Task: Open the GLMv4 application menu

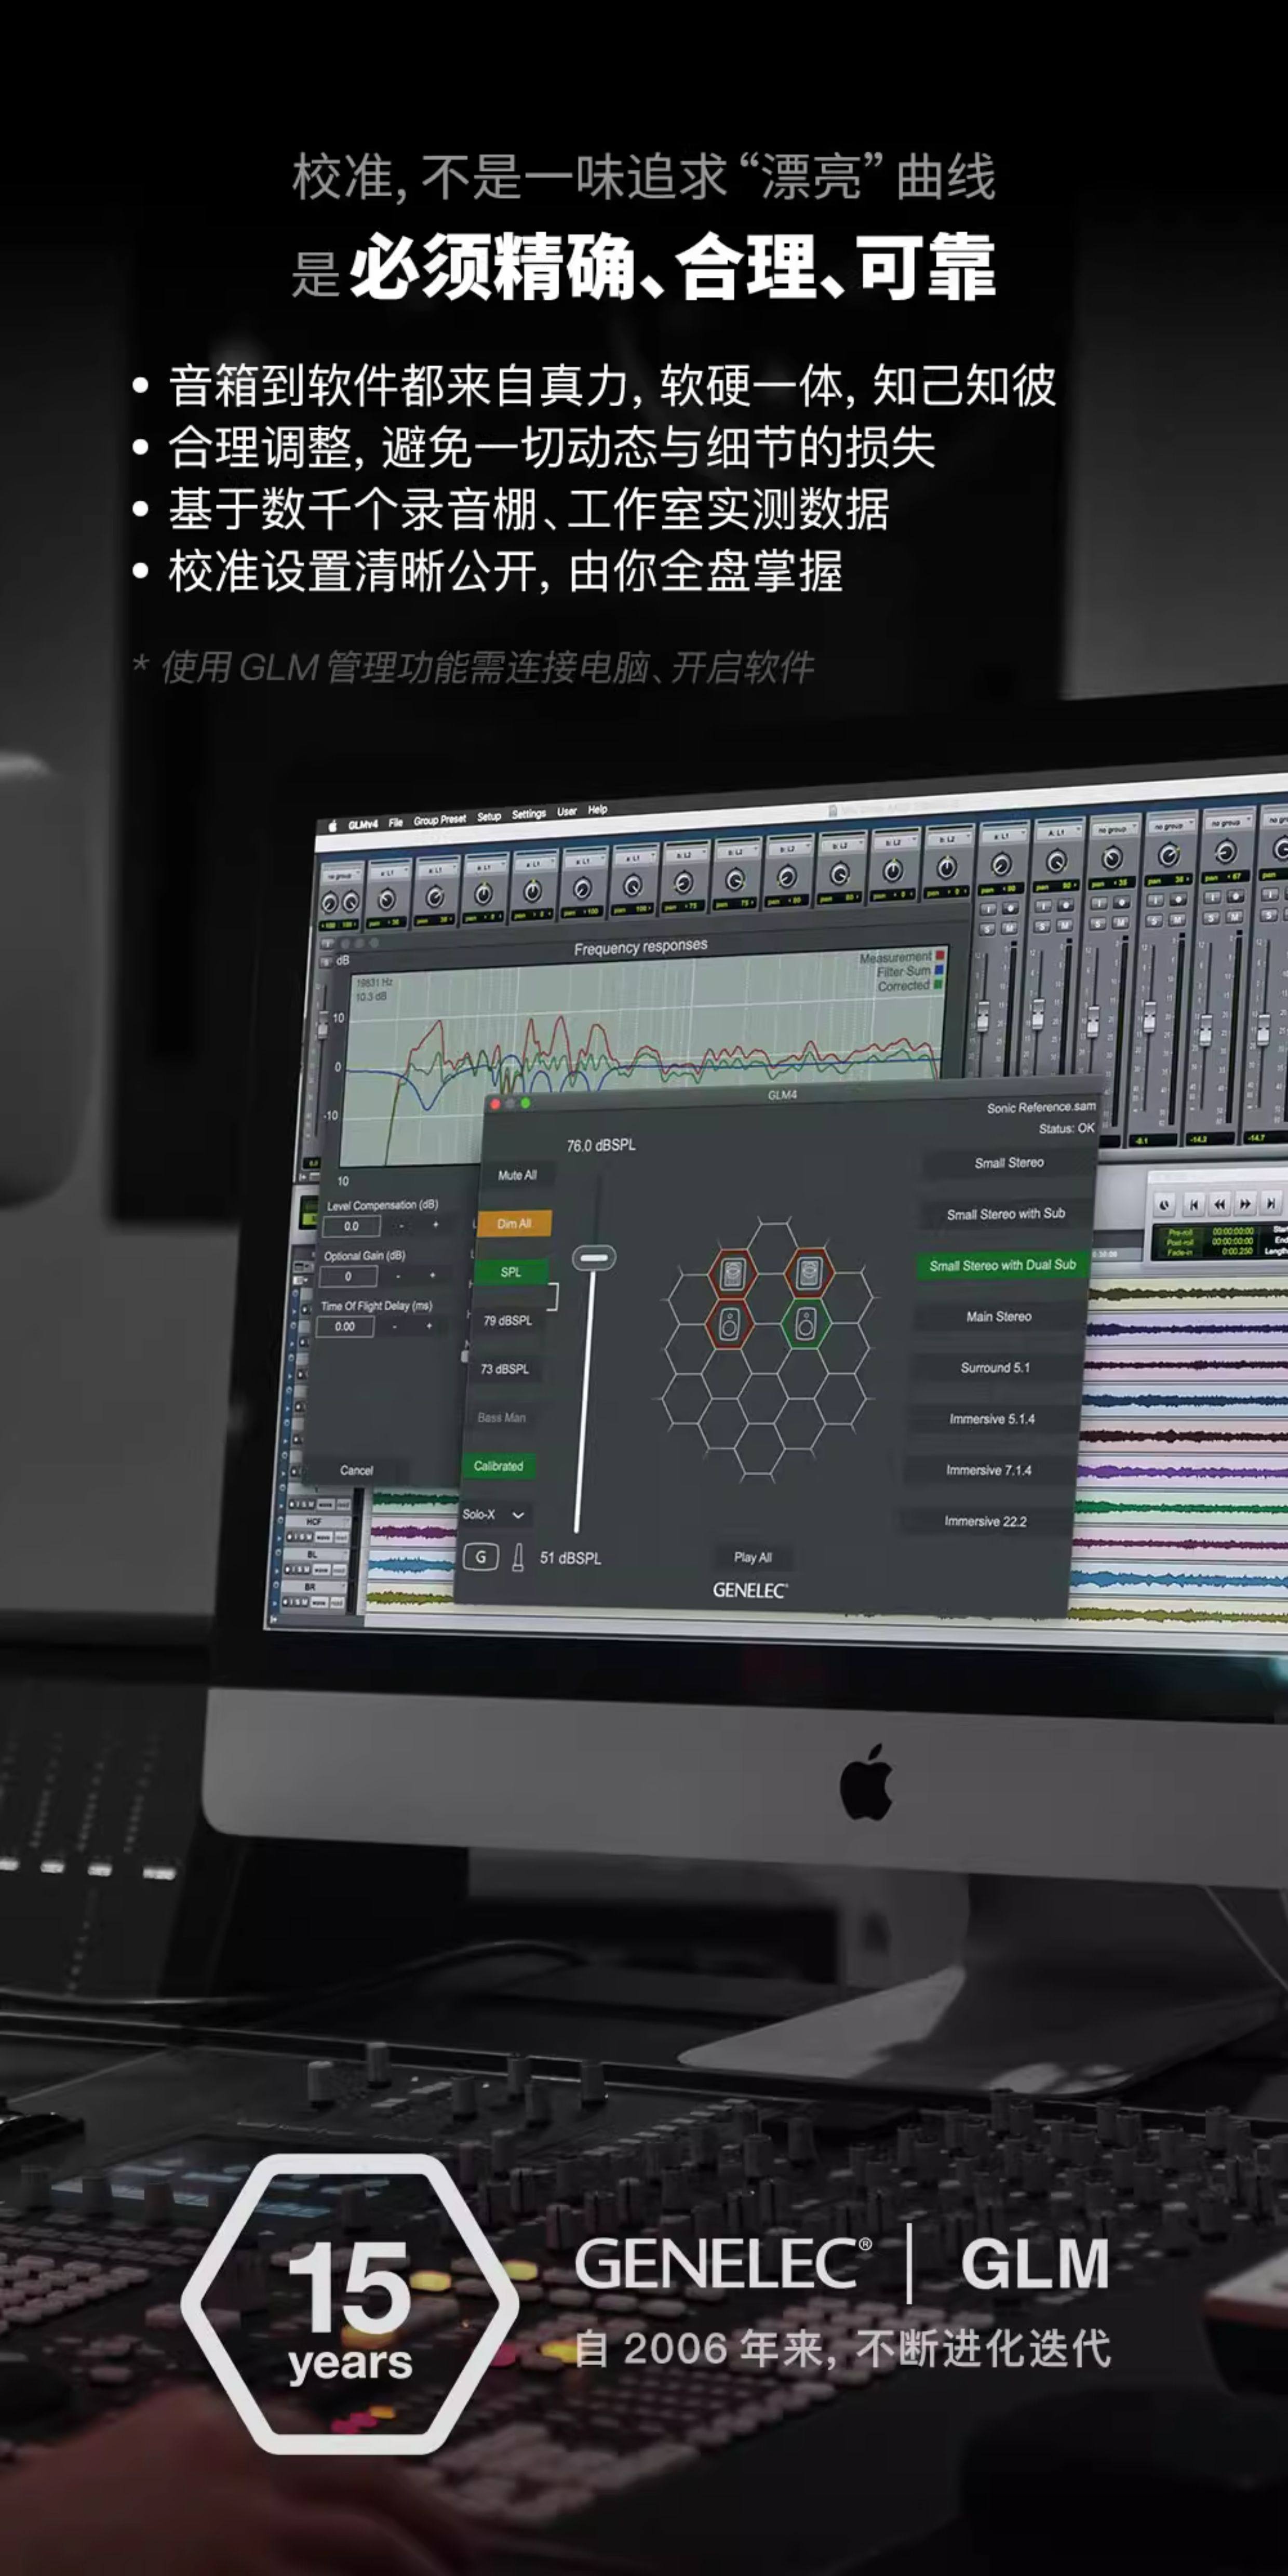Action: coord(363,825)
